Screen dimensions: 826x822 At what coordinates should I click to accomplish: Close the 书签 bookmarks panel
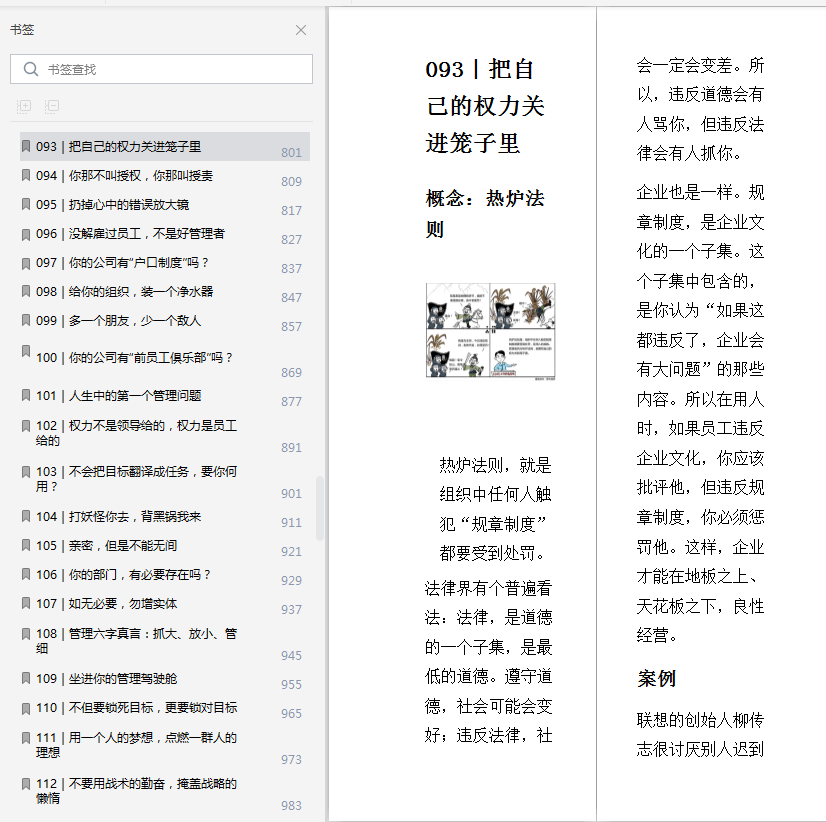click(x=301, y=30)
